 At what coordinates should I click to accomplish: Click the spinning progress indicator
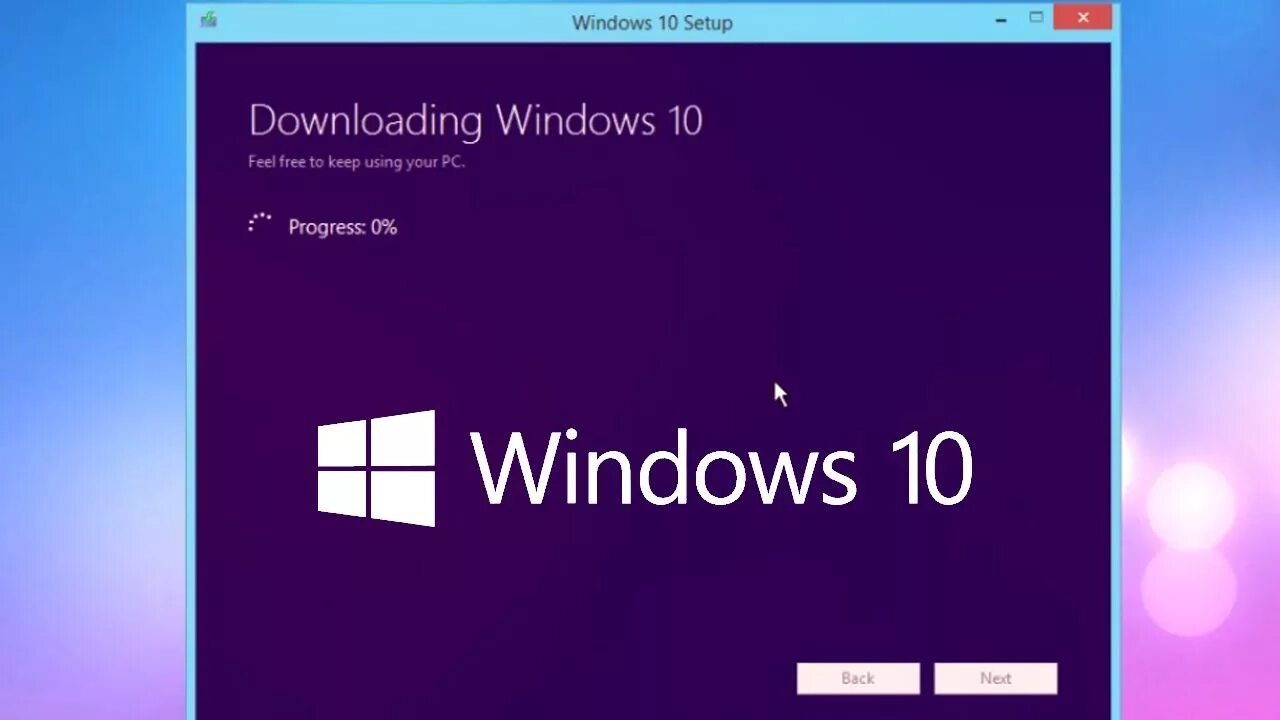[x=260, y=222]
